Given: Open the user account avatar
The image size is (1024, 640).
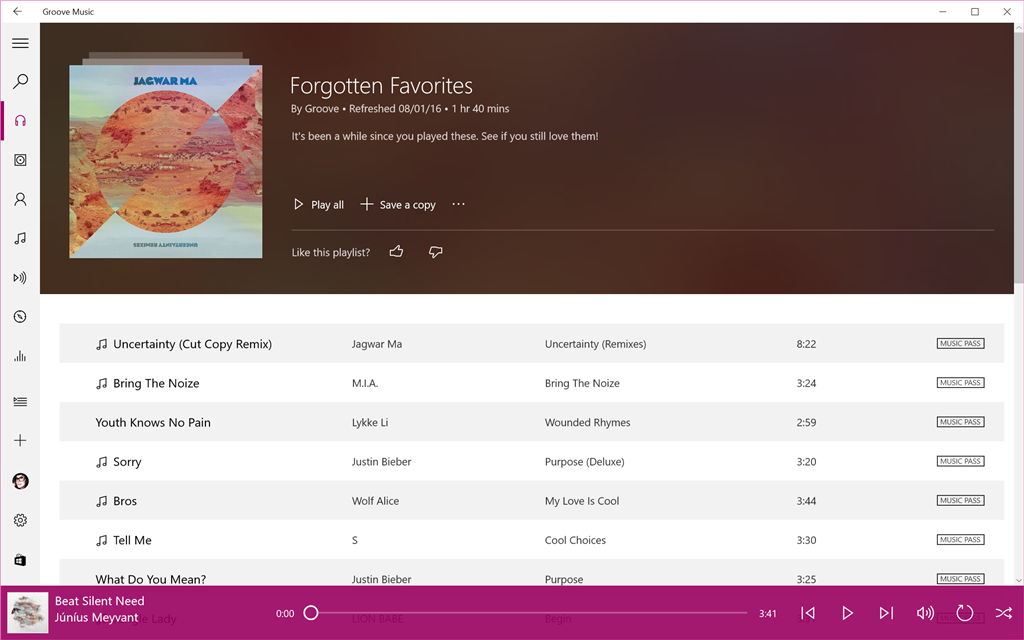Looking at the screenshot, I should coord(20,481).
